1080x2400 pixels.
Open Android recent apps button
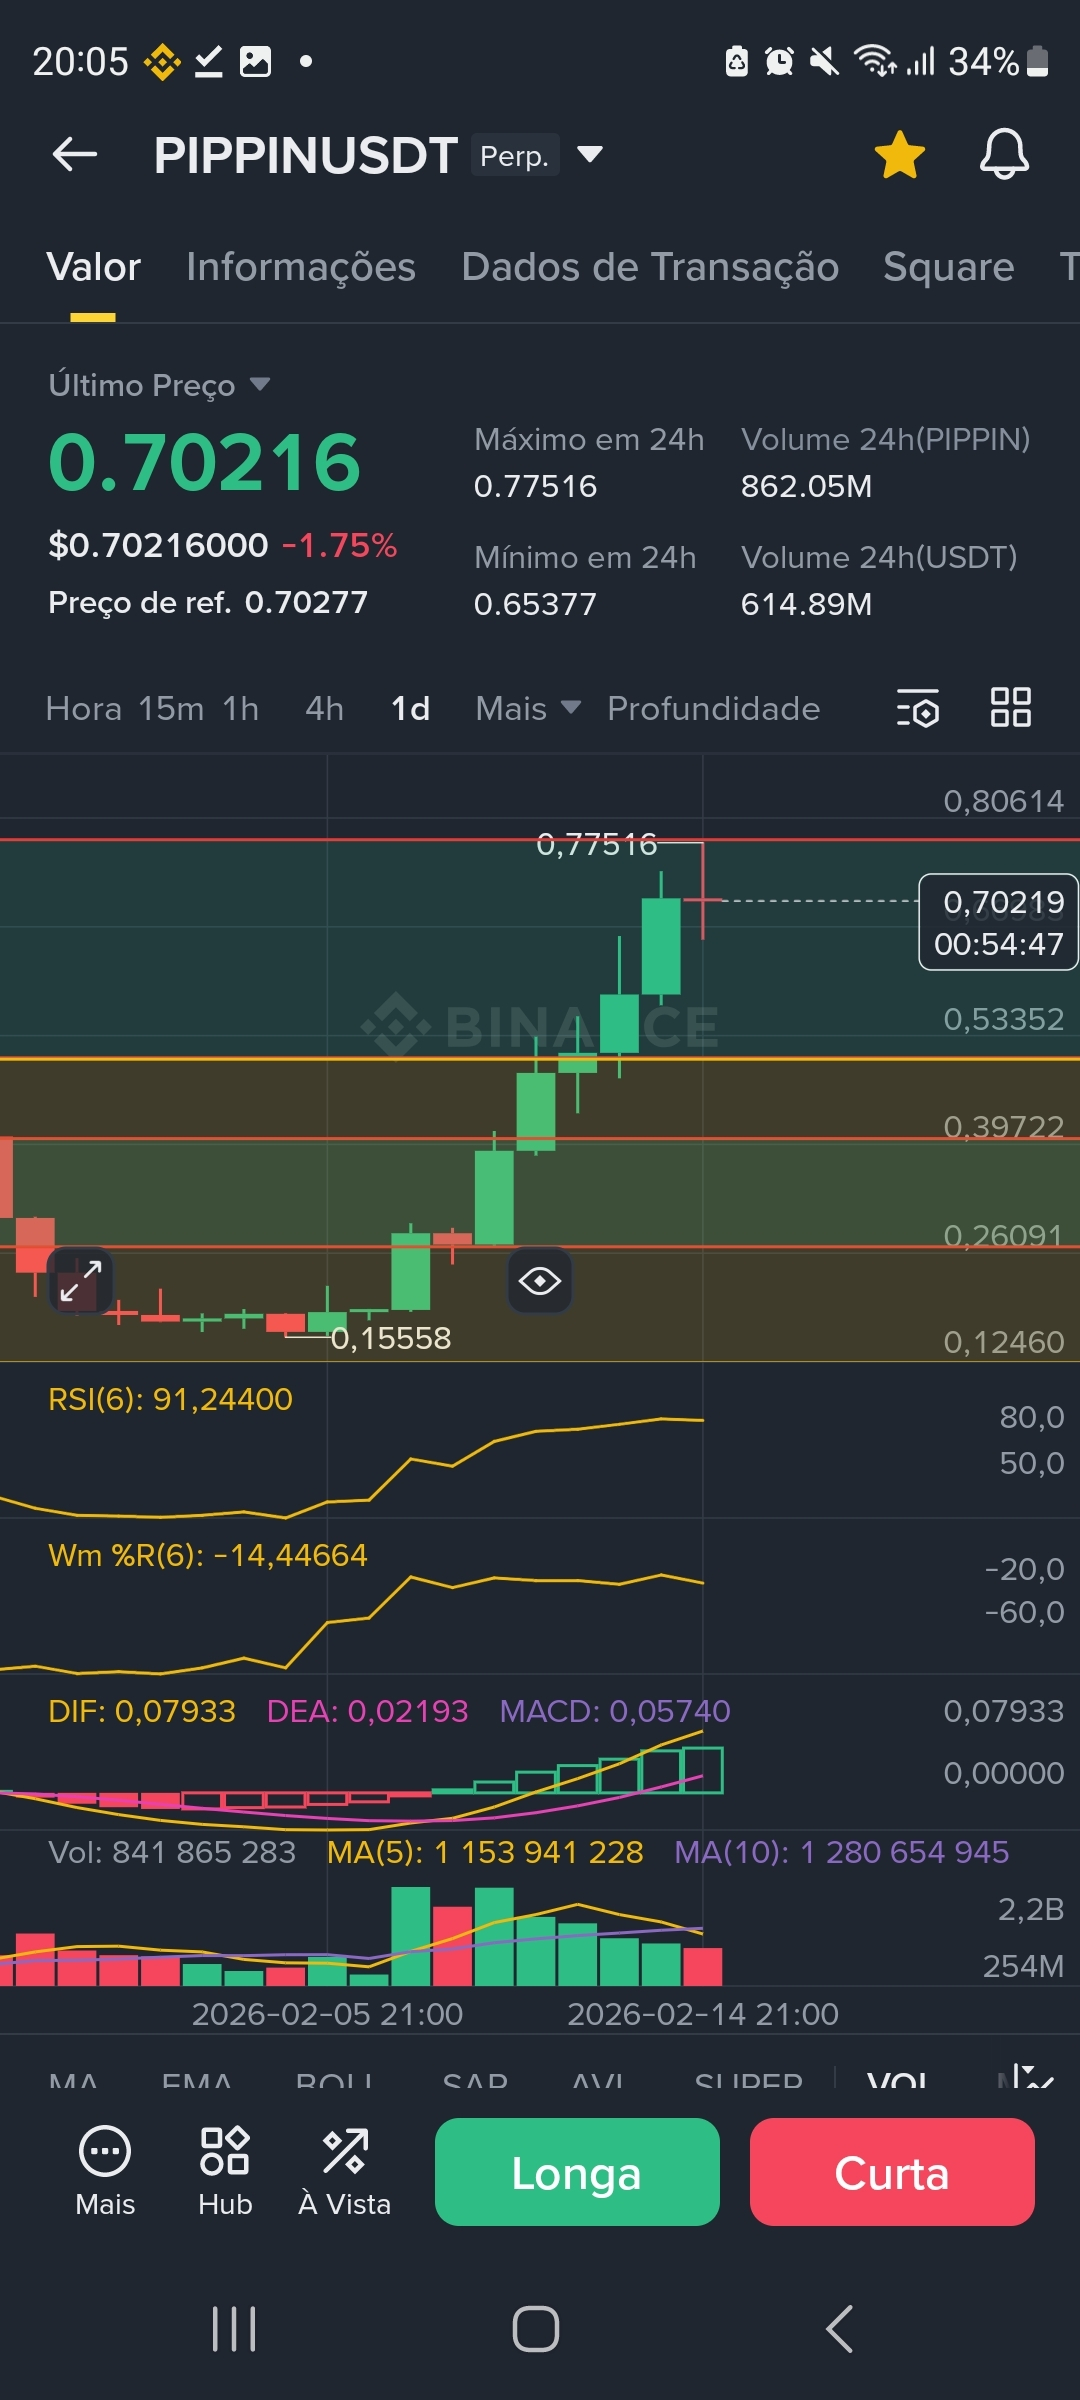click(x=234, y=2329)
